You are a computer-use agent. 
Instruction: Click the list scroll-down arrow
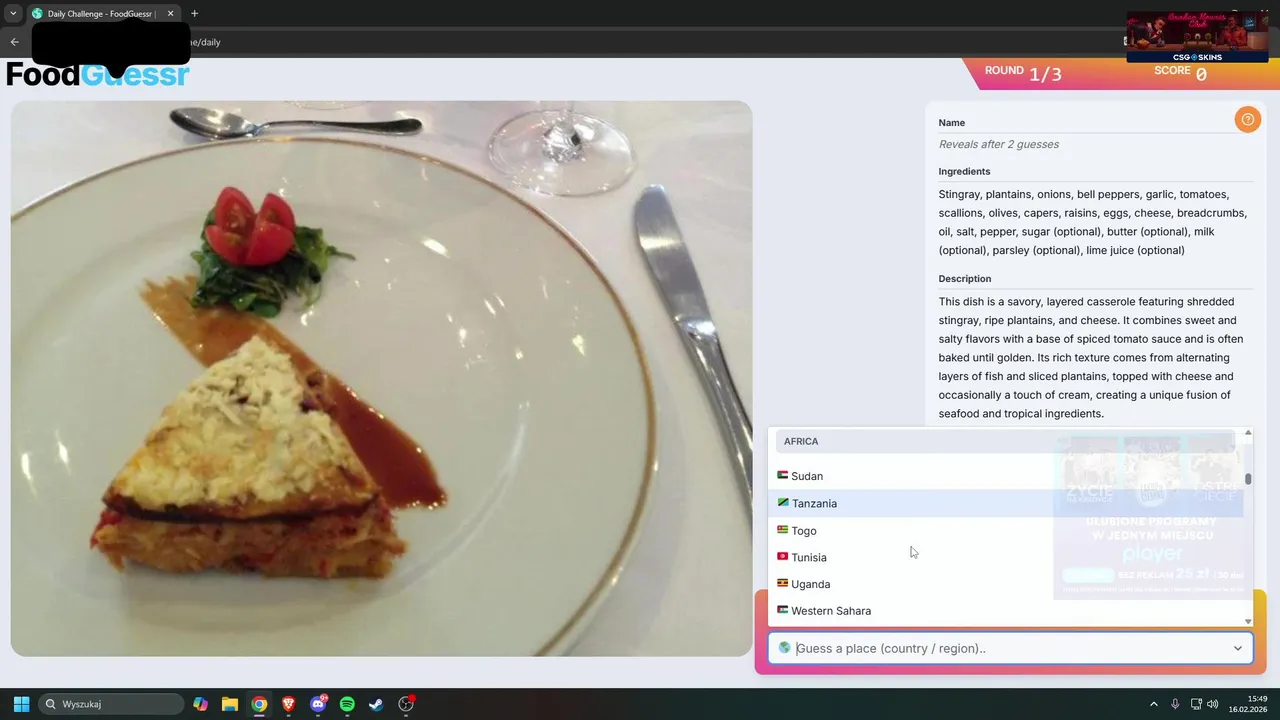point(1248,621)
